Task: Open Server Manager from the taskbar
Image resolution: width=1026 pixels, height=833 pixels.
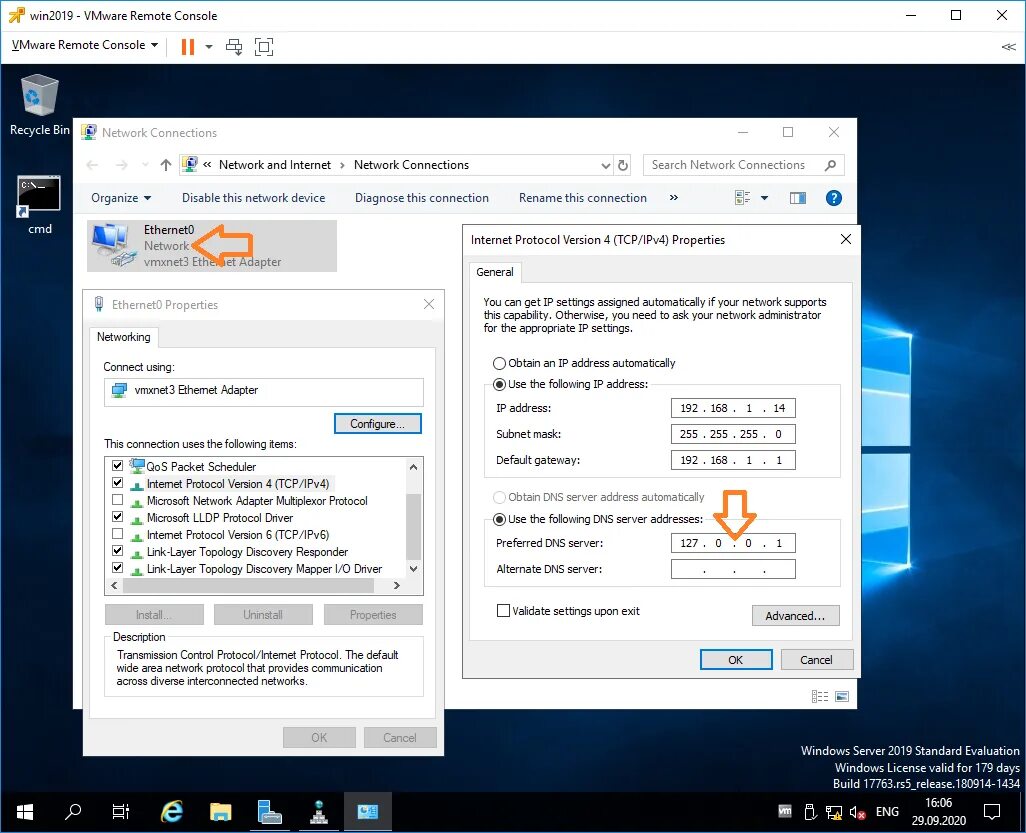Action: point(270,812)
